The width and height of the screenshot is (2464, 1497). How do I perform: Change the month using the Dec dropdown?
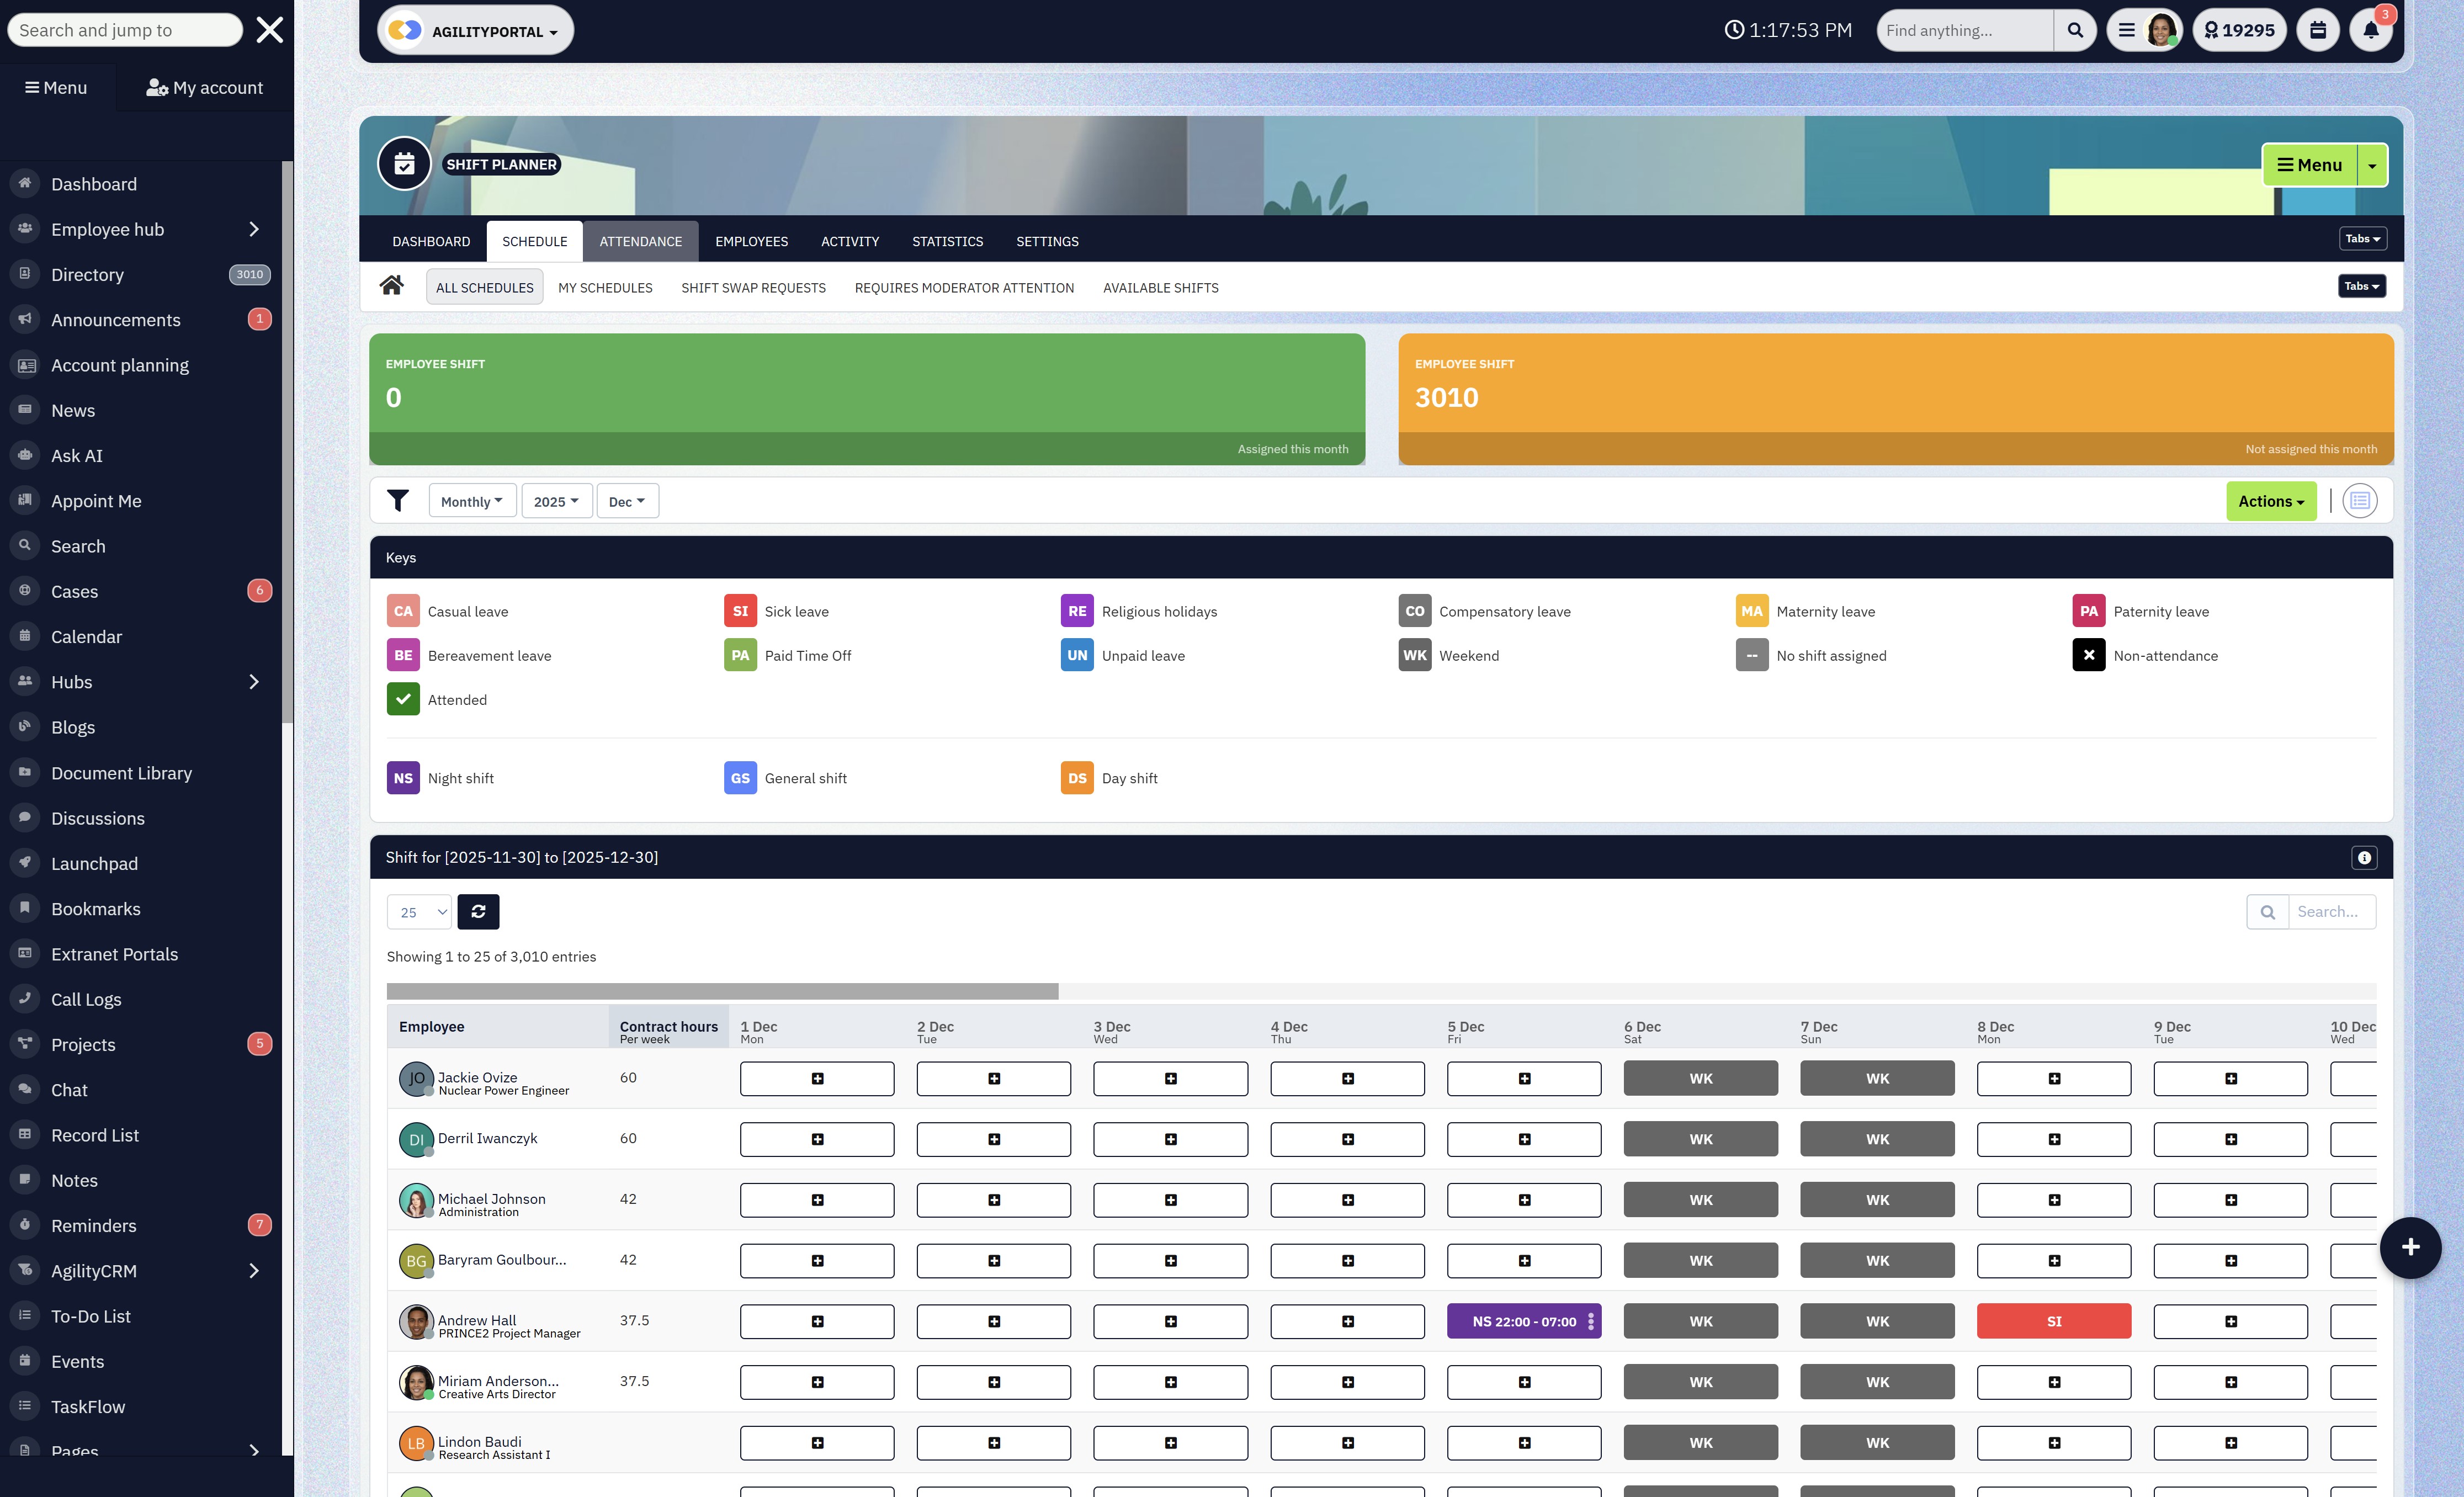pos(626,500)
